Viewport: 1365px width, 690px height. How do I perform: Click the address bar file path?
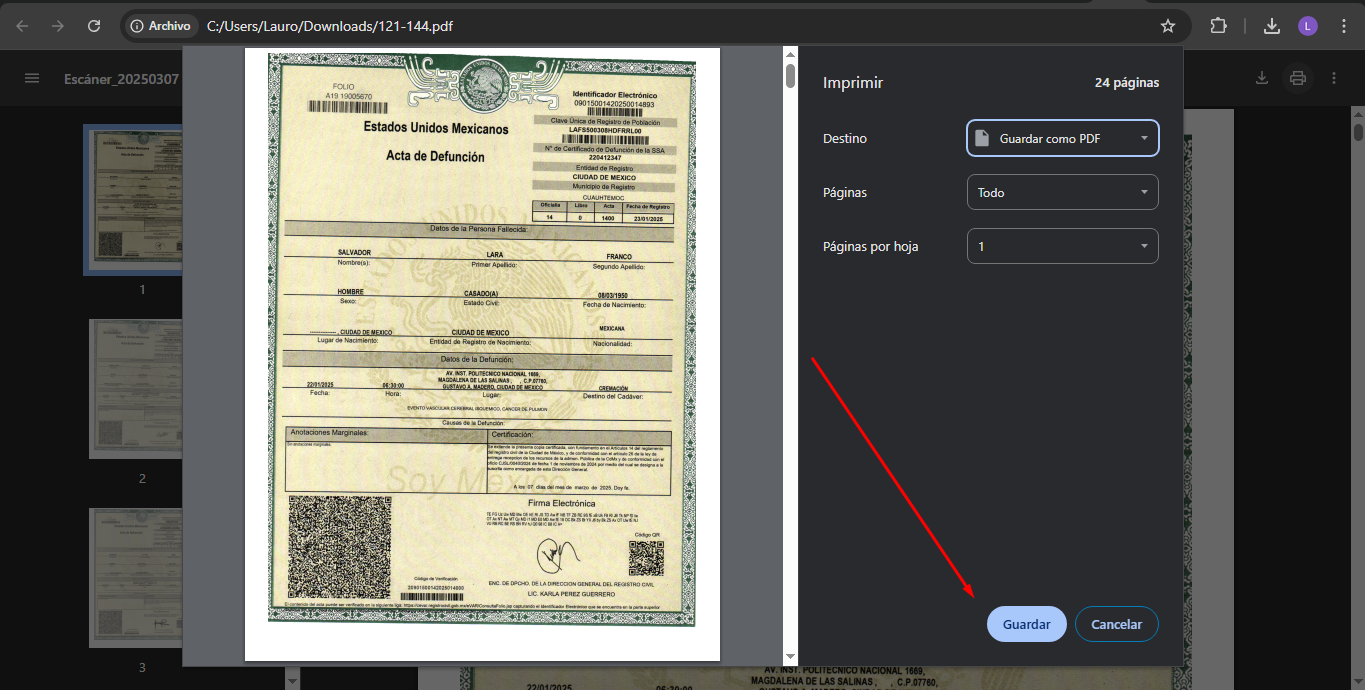330,26
